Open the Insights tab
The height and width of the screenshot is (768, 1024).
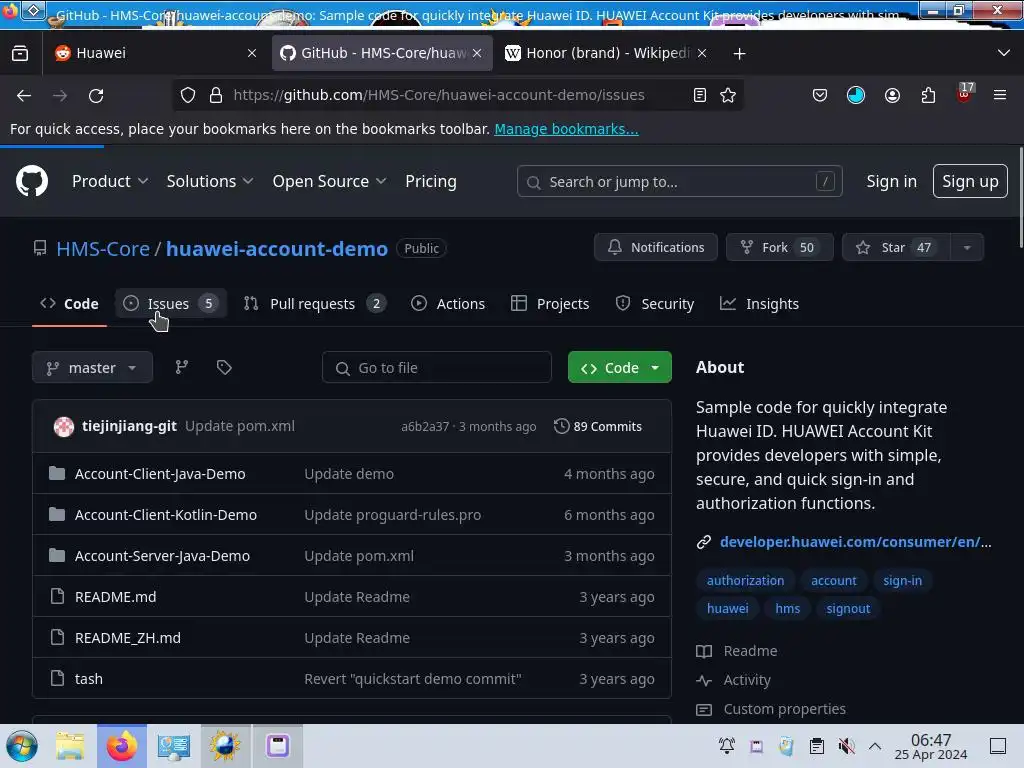760,304
